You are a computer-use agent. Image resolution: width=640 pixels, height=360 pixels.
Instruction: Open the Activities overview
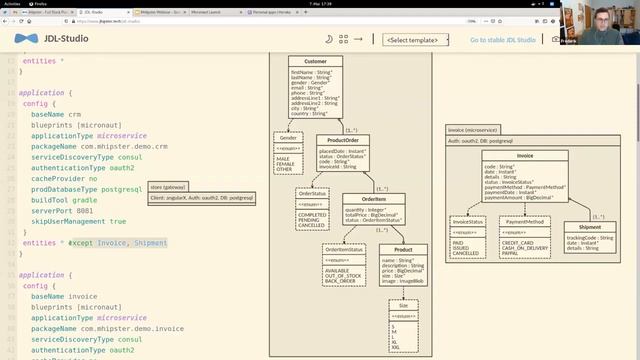[12, 4]
